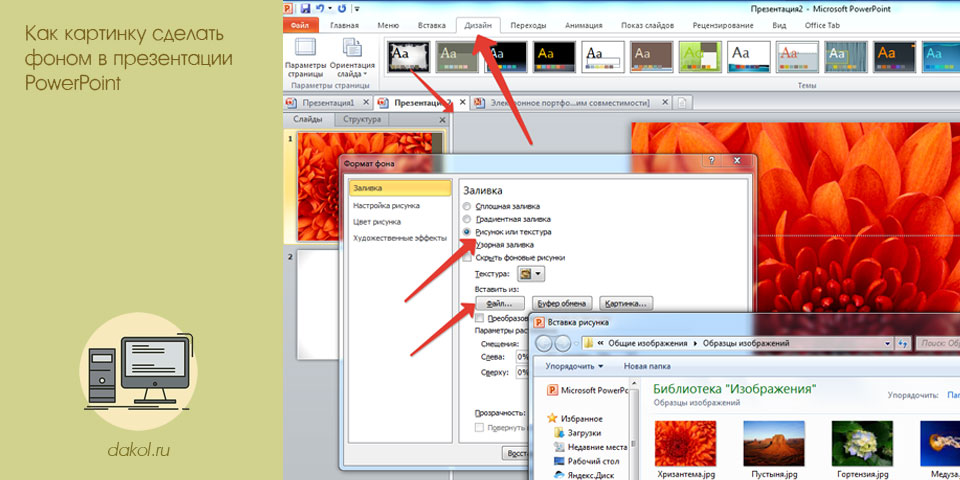
Task: Click the Back arrow in Вставка рисунка
Action: pos(545,343)
